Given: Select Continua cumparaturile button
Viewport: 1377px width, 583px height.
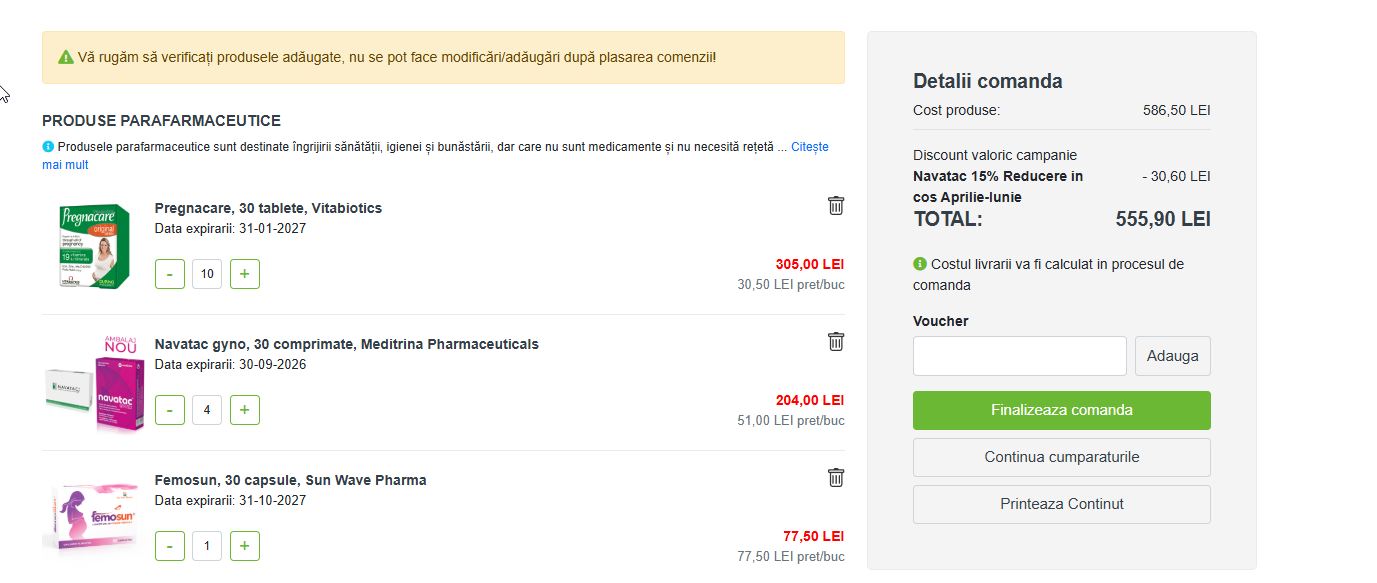Looking at the screenshot, I should tap(1061, 457).
